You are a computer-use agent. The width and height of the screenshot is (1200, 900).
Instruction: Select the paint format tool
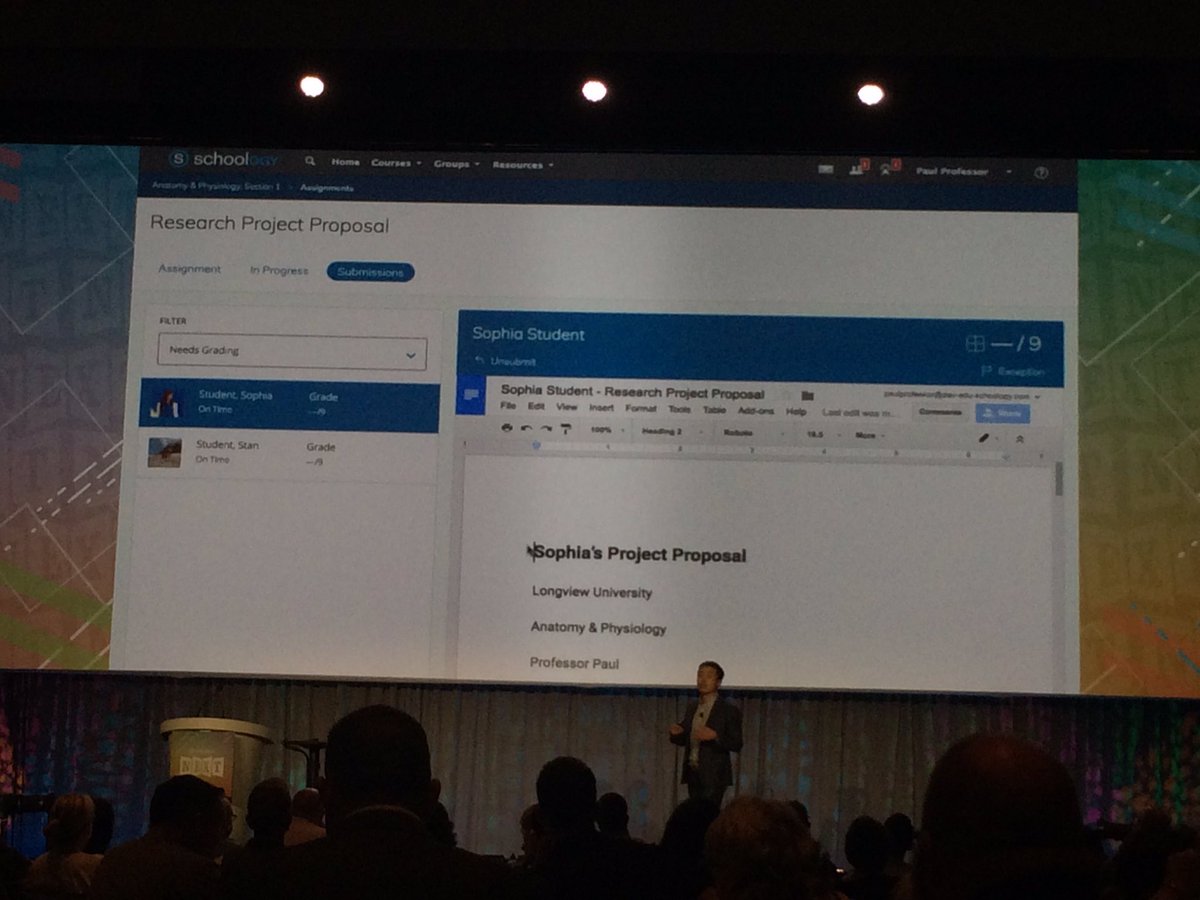click(565, 429)
